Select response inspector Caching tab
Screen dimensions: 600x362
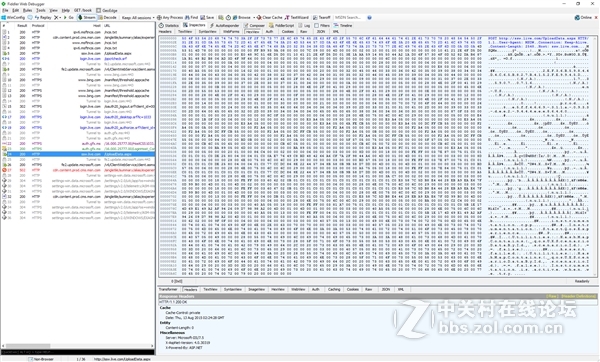coord(334,289)
